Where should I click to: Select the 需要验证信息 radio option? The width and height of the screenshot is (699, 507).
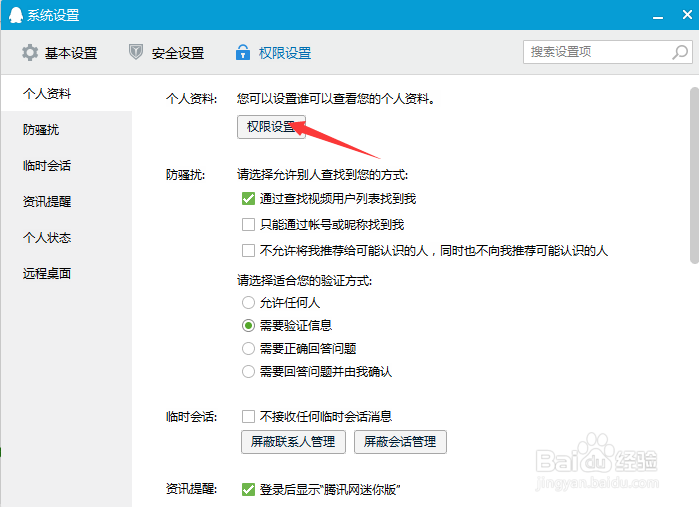tap(248, 326)
